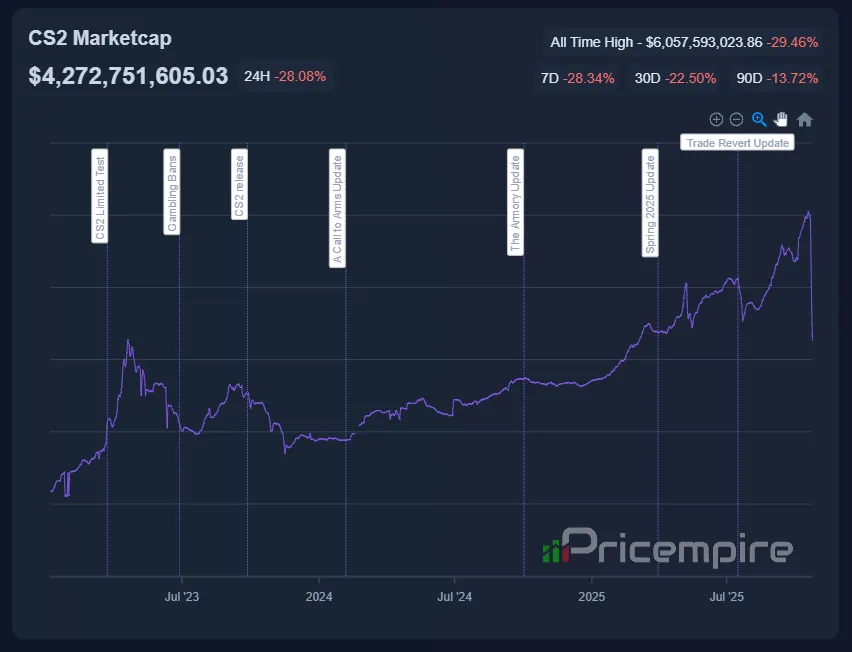Image resolution: width=852 pixels, height=652 pixels.
Task: Click the CS2 Marketcap title
Action: 100,38
